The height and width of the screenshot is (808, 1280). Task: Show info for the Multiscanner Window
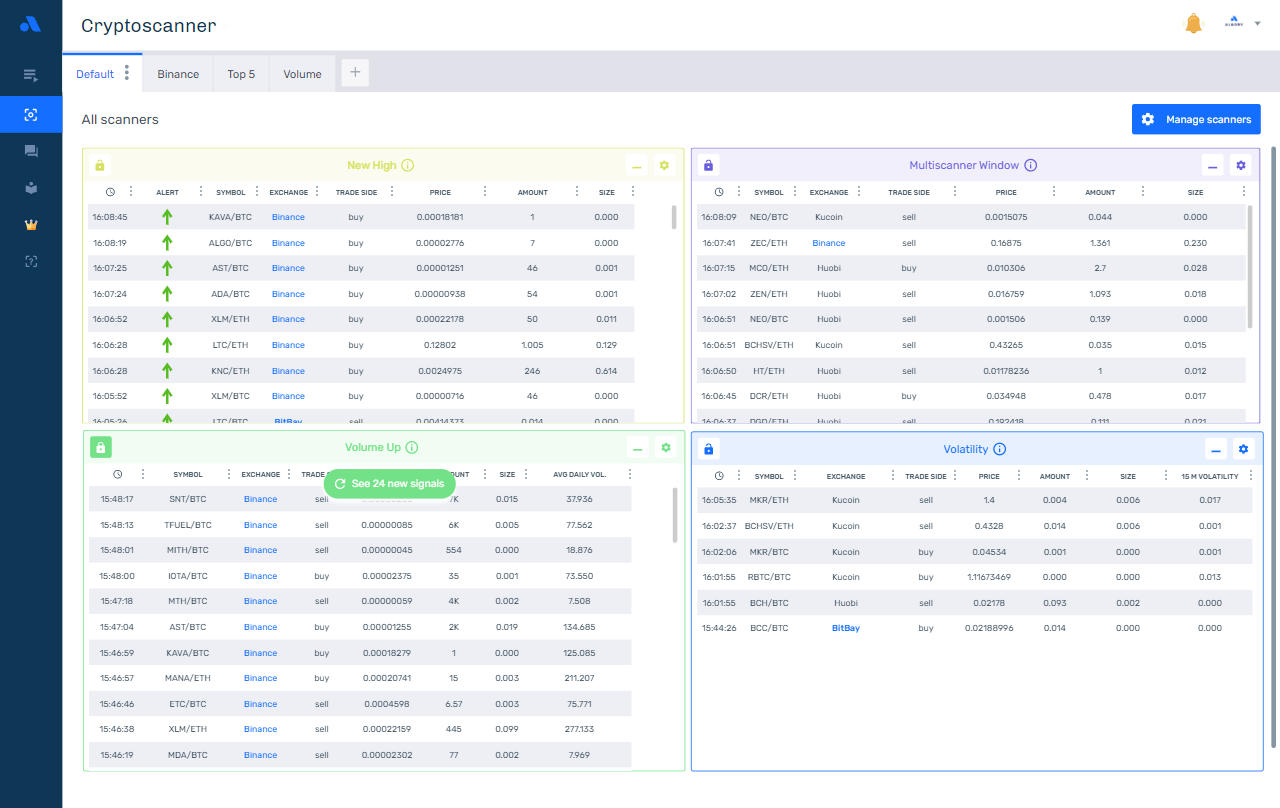point(1031,166)
